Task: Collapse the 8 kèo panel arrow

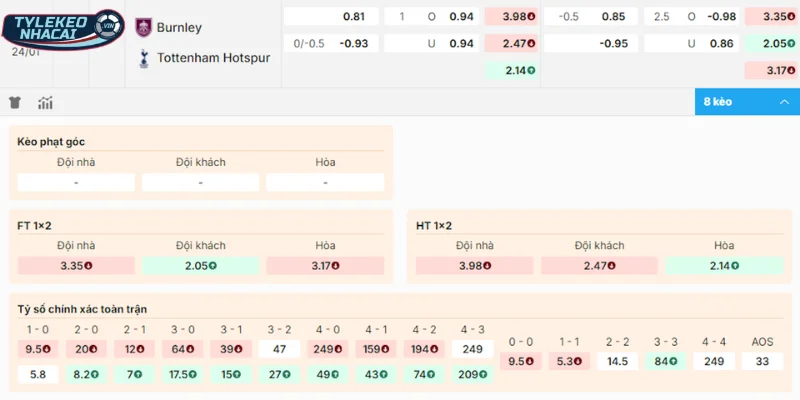Action: tap(784, 102)
